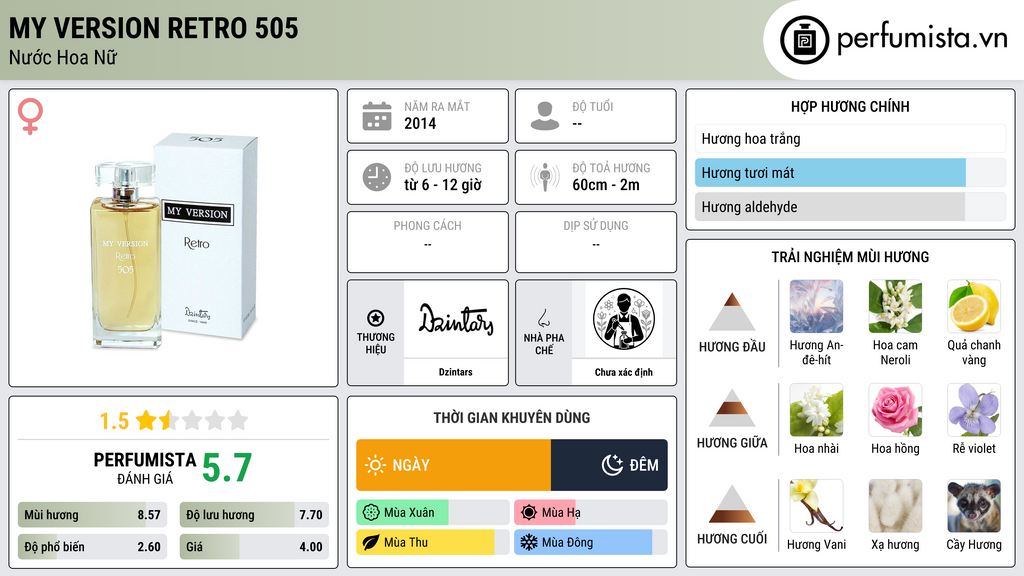Image resolution: width=1024 pixels, height=576 pixels.
Task: Click the person silhouette icon for Độ tuổi
Action: [x=545, y=116]
